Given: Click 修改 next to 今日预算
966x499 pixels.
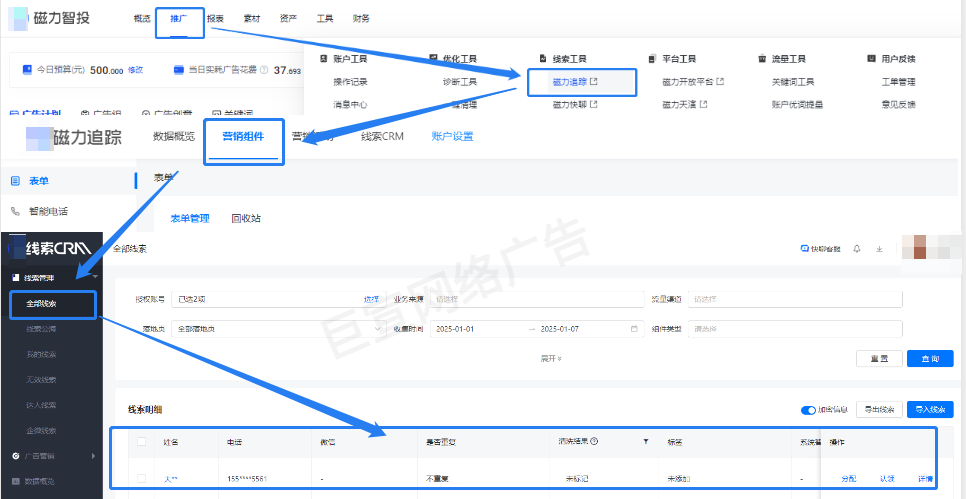Looking at the screenshot, I should click(136, 70).
